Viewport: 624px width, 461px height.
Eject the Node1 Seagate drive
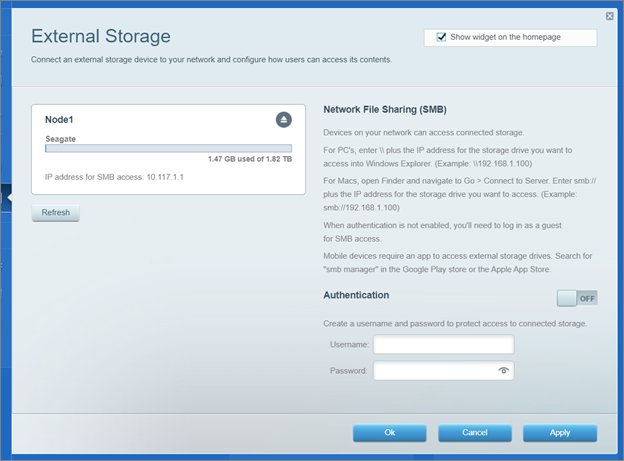tap(284, 119)
